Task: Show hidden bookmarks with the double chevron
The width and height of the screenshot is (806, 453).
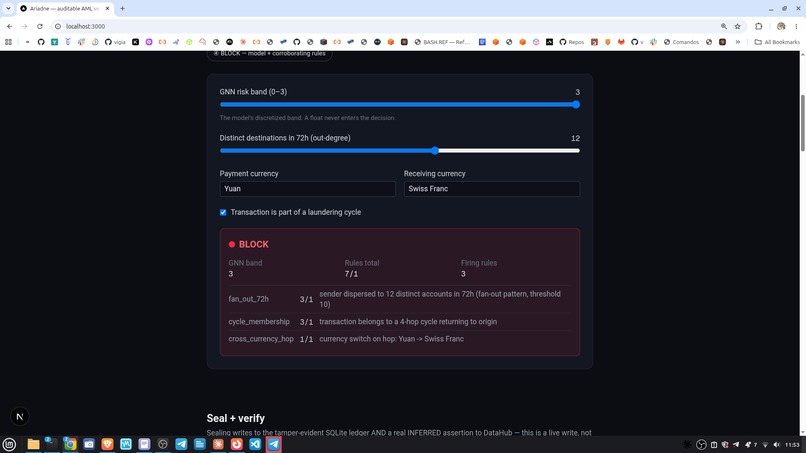Action: coord(738,42)
